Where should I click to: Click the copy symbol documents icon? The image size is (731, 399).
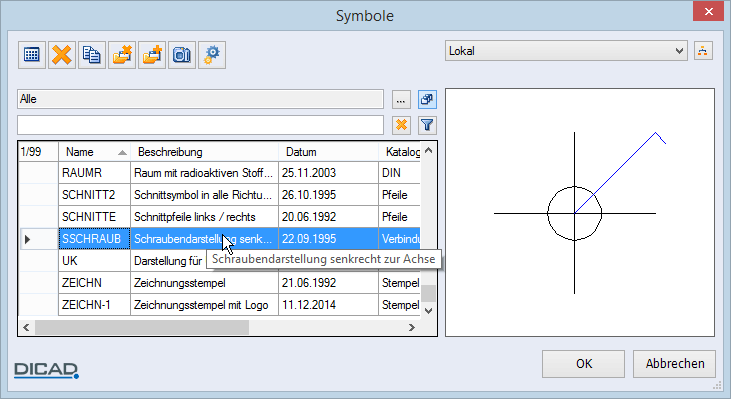[x=91, y=55]
